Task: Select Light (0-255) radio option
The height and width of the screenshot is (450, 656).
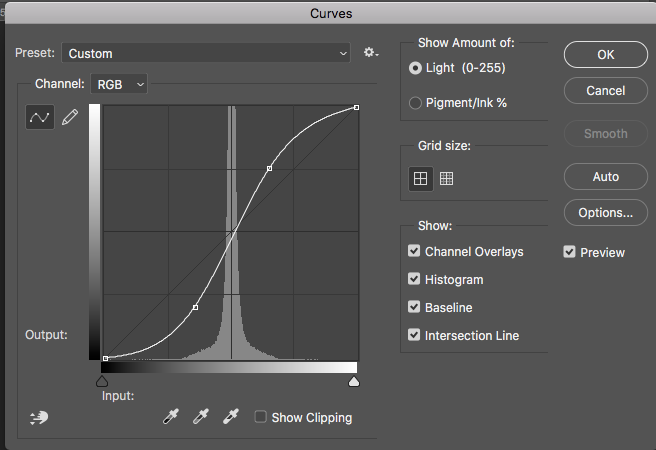Action: pos(416,68)
